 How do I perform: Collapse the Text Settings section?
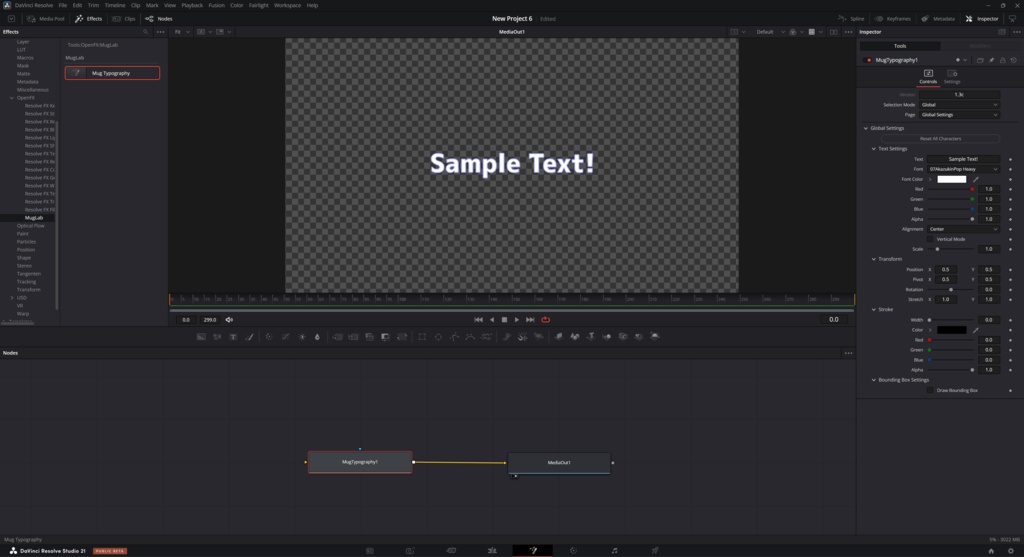pyautogui.click(x=874, y=149)
